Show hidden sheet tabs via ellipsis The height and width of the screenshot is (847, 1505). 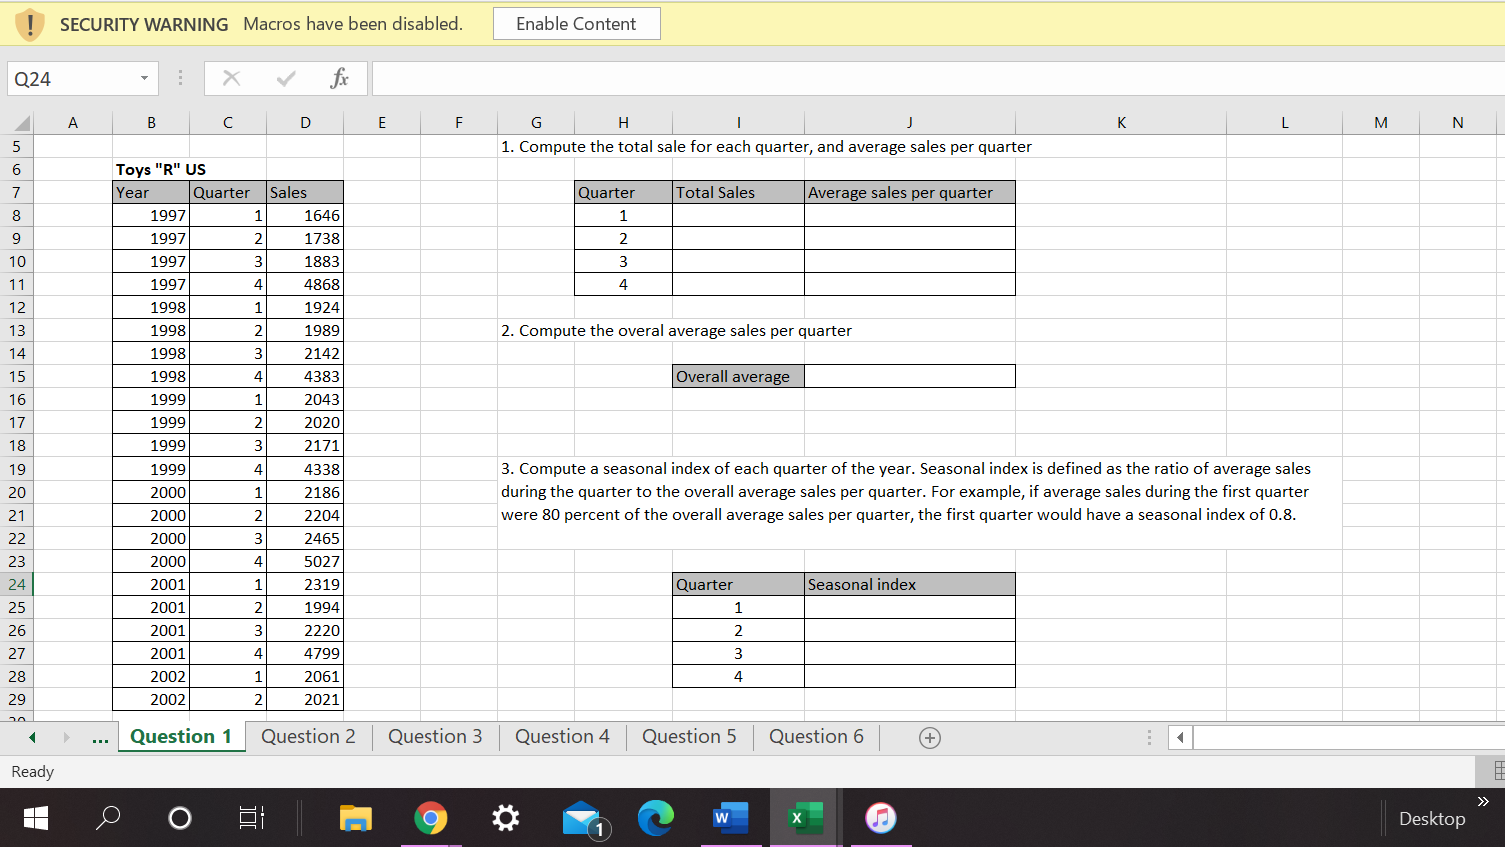100,739
